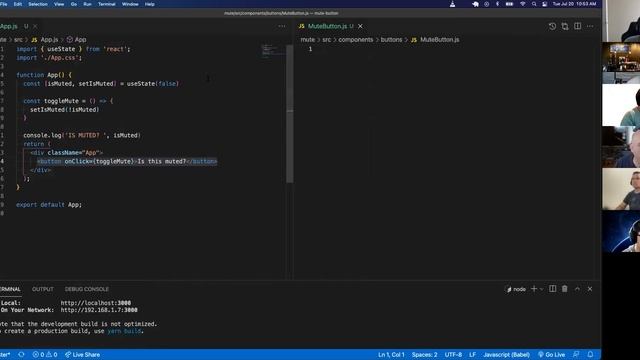Screen dimensions: 640x360
Task: Click 'buttons' in the breadcrumb
Action: tap(391, 40)
